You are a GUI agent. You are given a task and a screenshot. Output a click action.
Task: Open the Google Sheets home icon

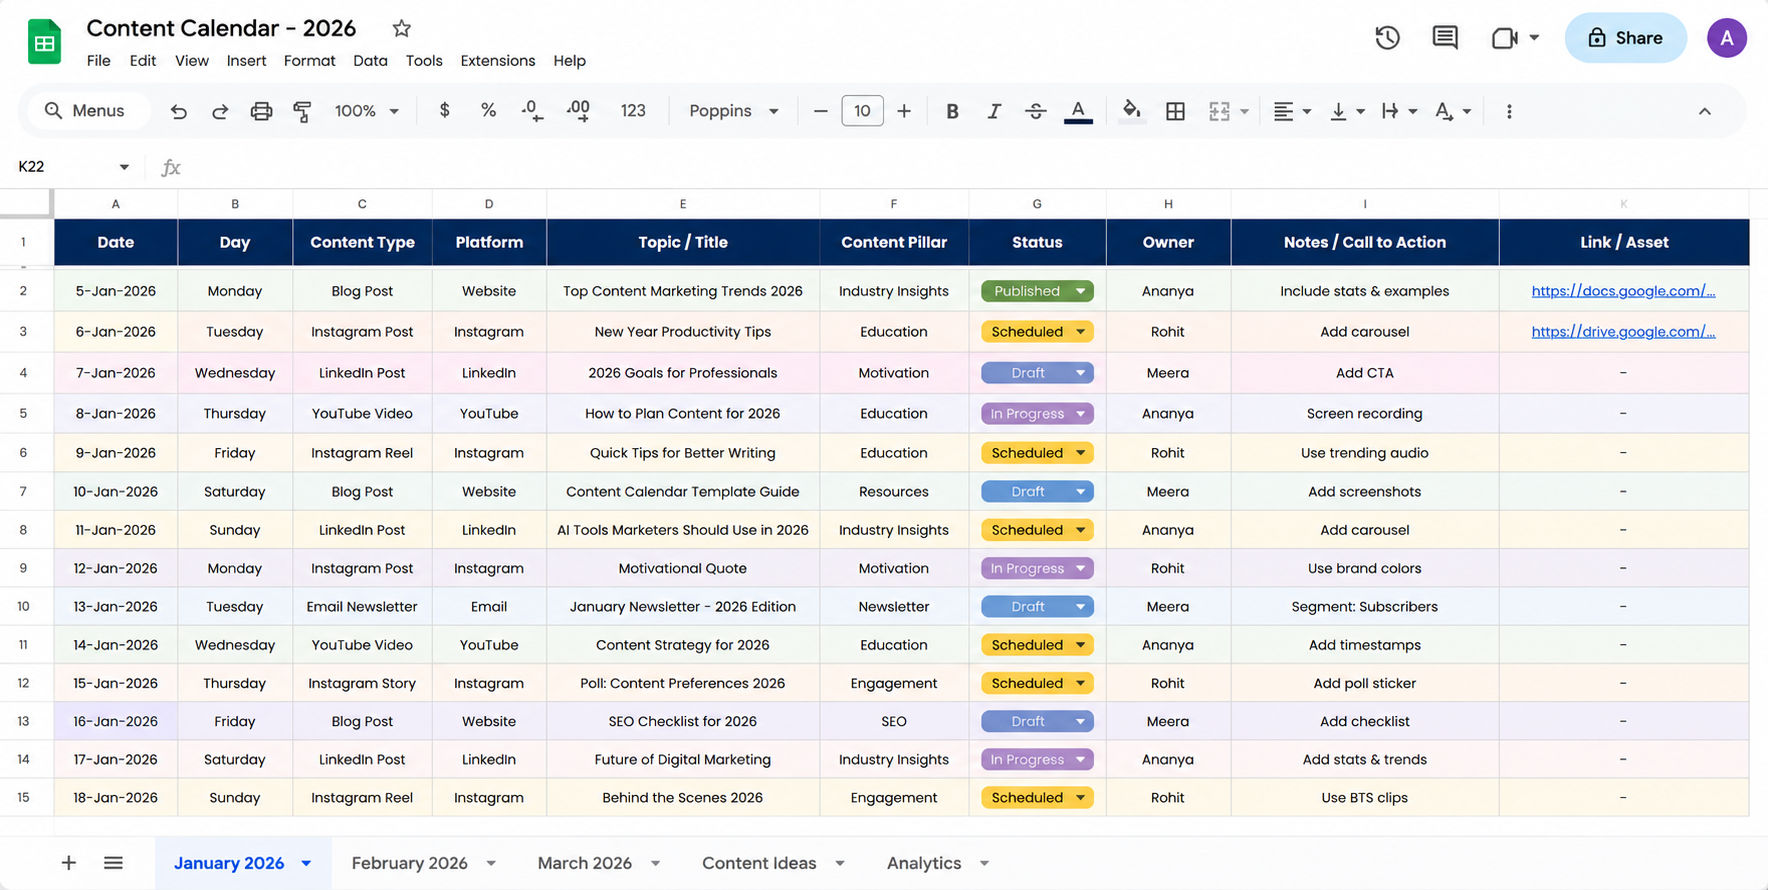[x=44, y=42]
